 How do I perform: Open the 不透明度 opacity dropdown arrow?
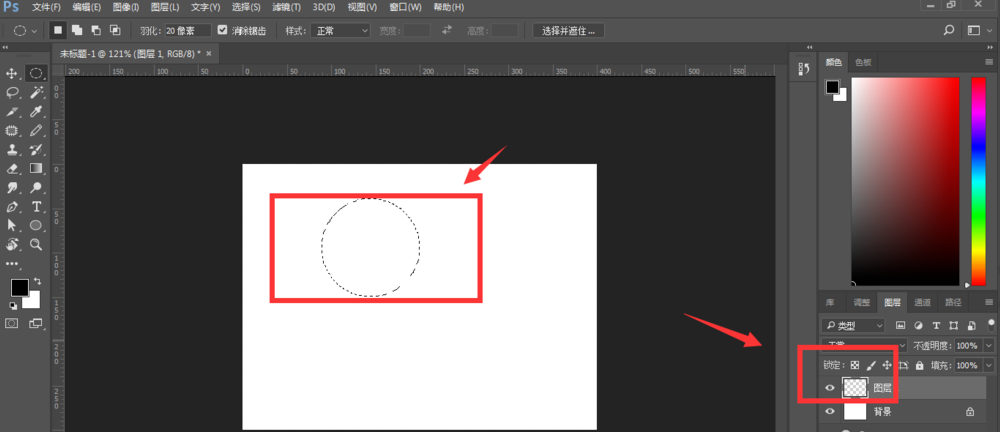tap(989, 346)
